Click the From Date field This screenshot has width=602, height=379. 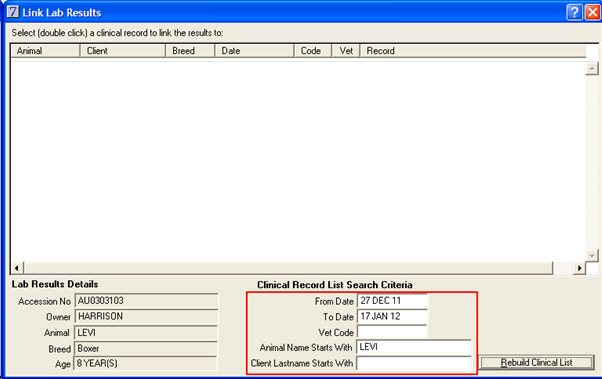pos(392,301)
